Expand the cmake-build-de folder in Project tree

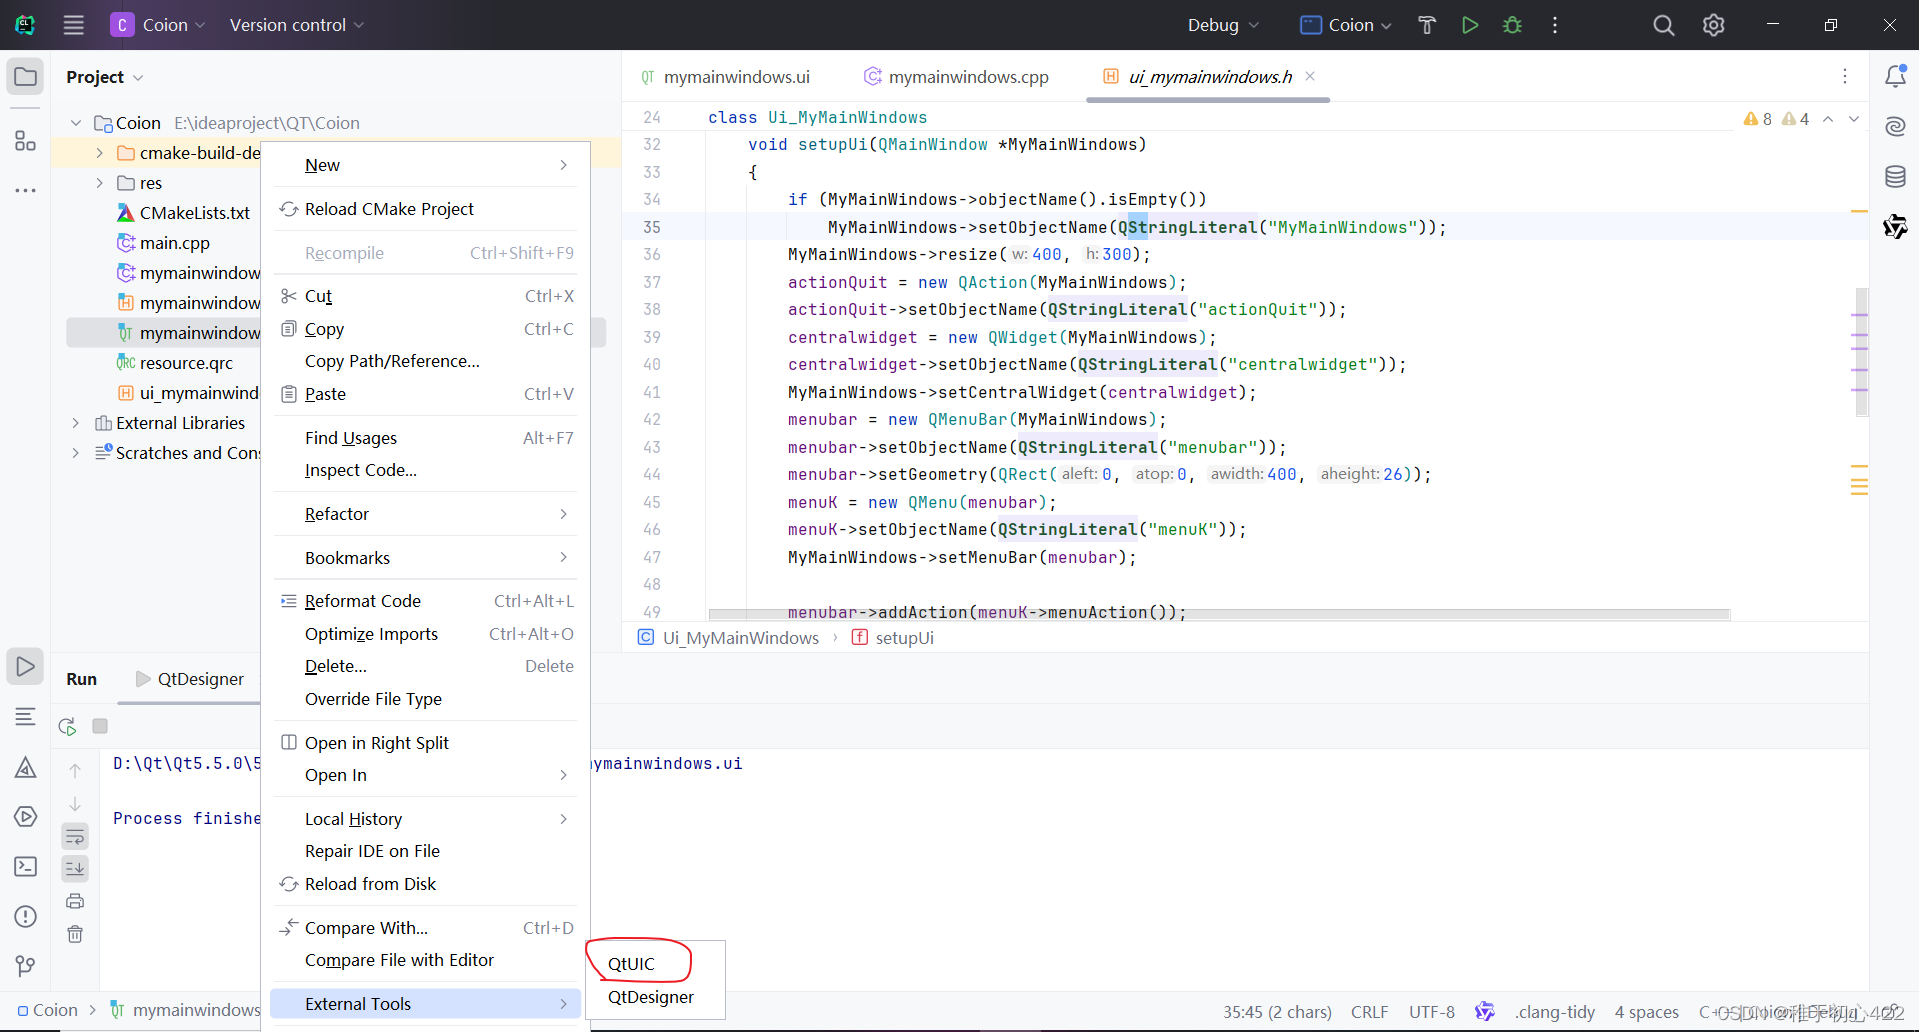pos(99,153)
